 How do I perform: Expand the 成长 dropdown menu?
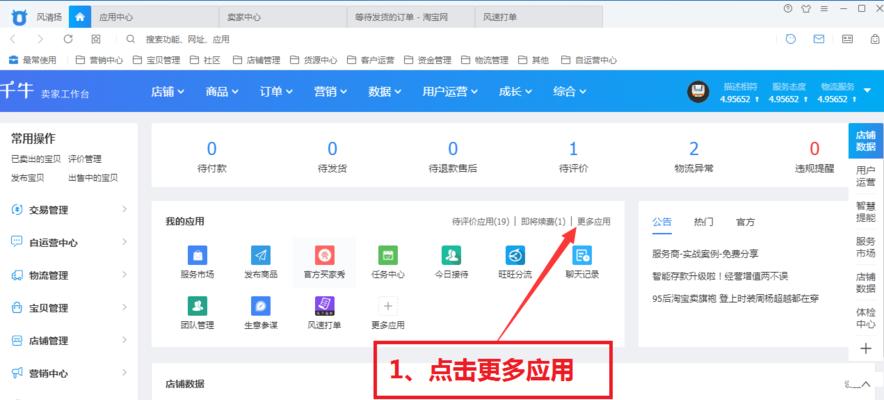pyautogui.click(x=515, y=91)
